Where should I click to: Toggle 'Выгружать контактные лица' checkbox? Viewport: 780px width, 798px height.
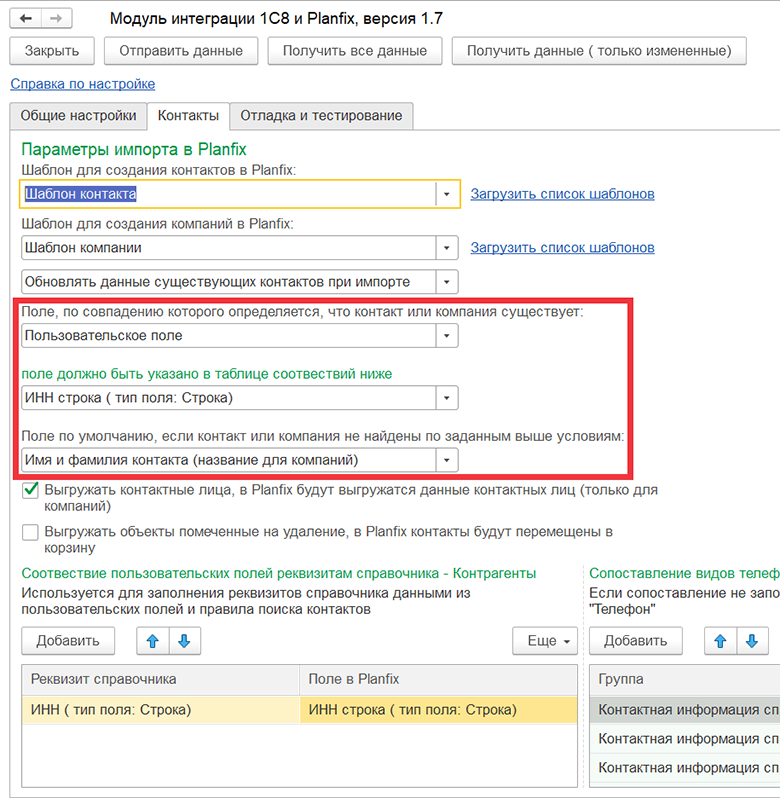click(31, 491)
